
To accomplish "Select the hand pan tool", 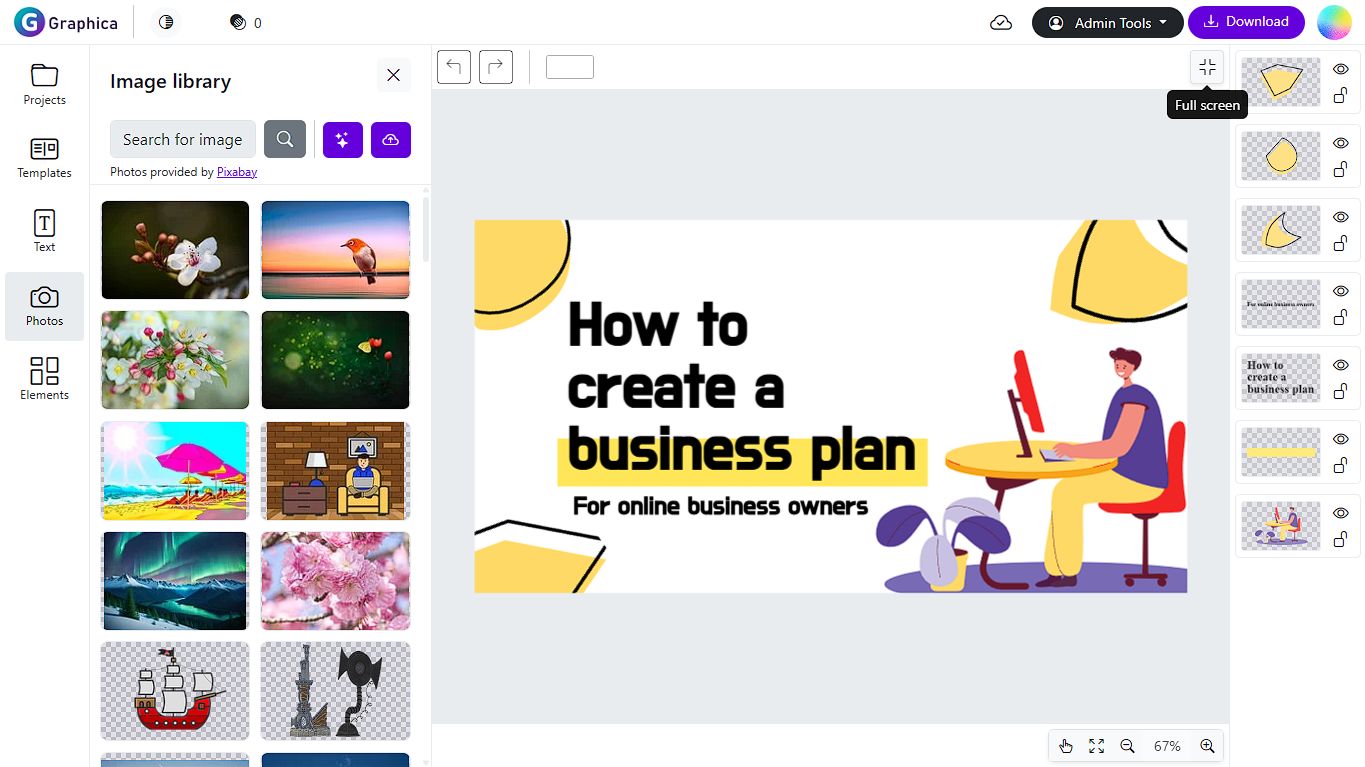I will click(1066, 746).
